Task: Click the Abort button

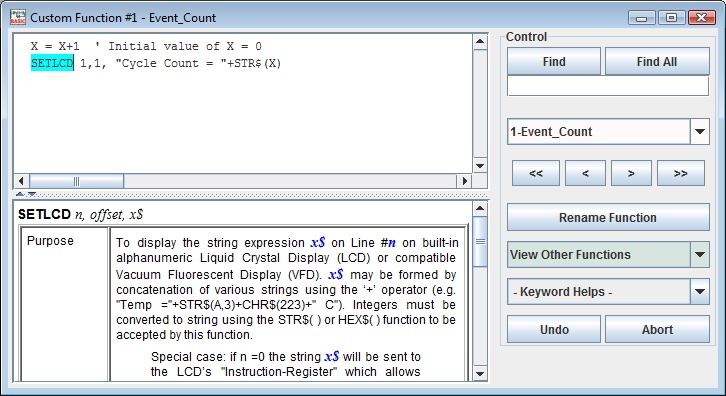Action: (657, 329)
